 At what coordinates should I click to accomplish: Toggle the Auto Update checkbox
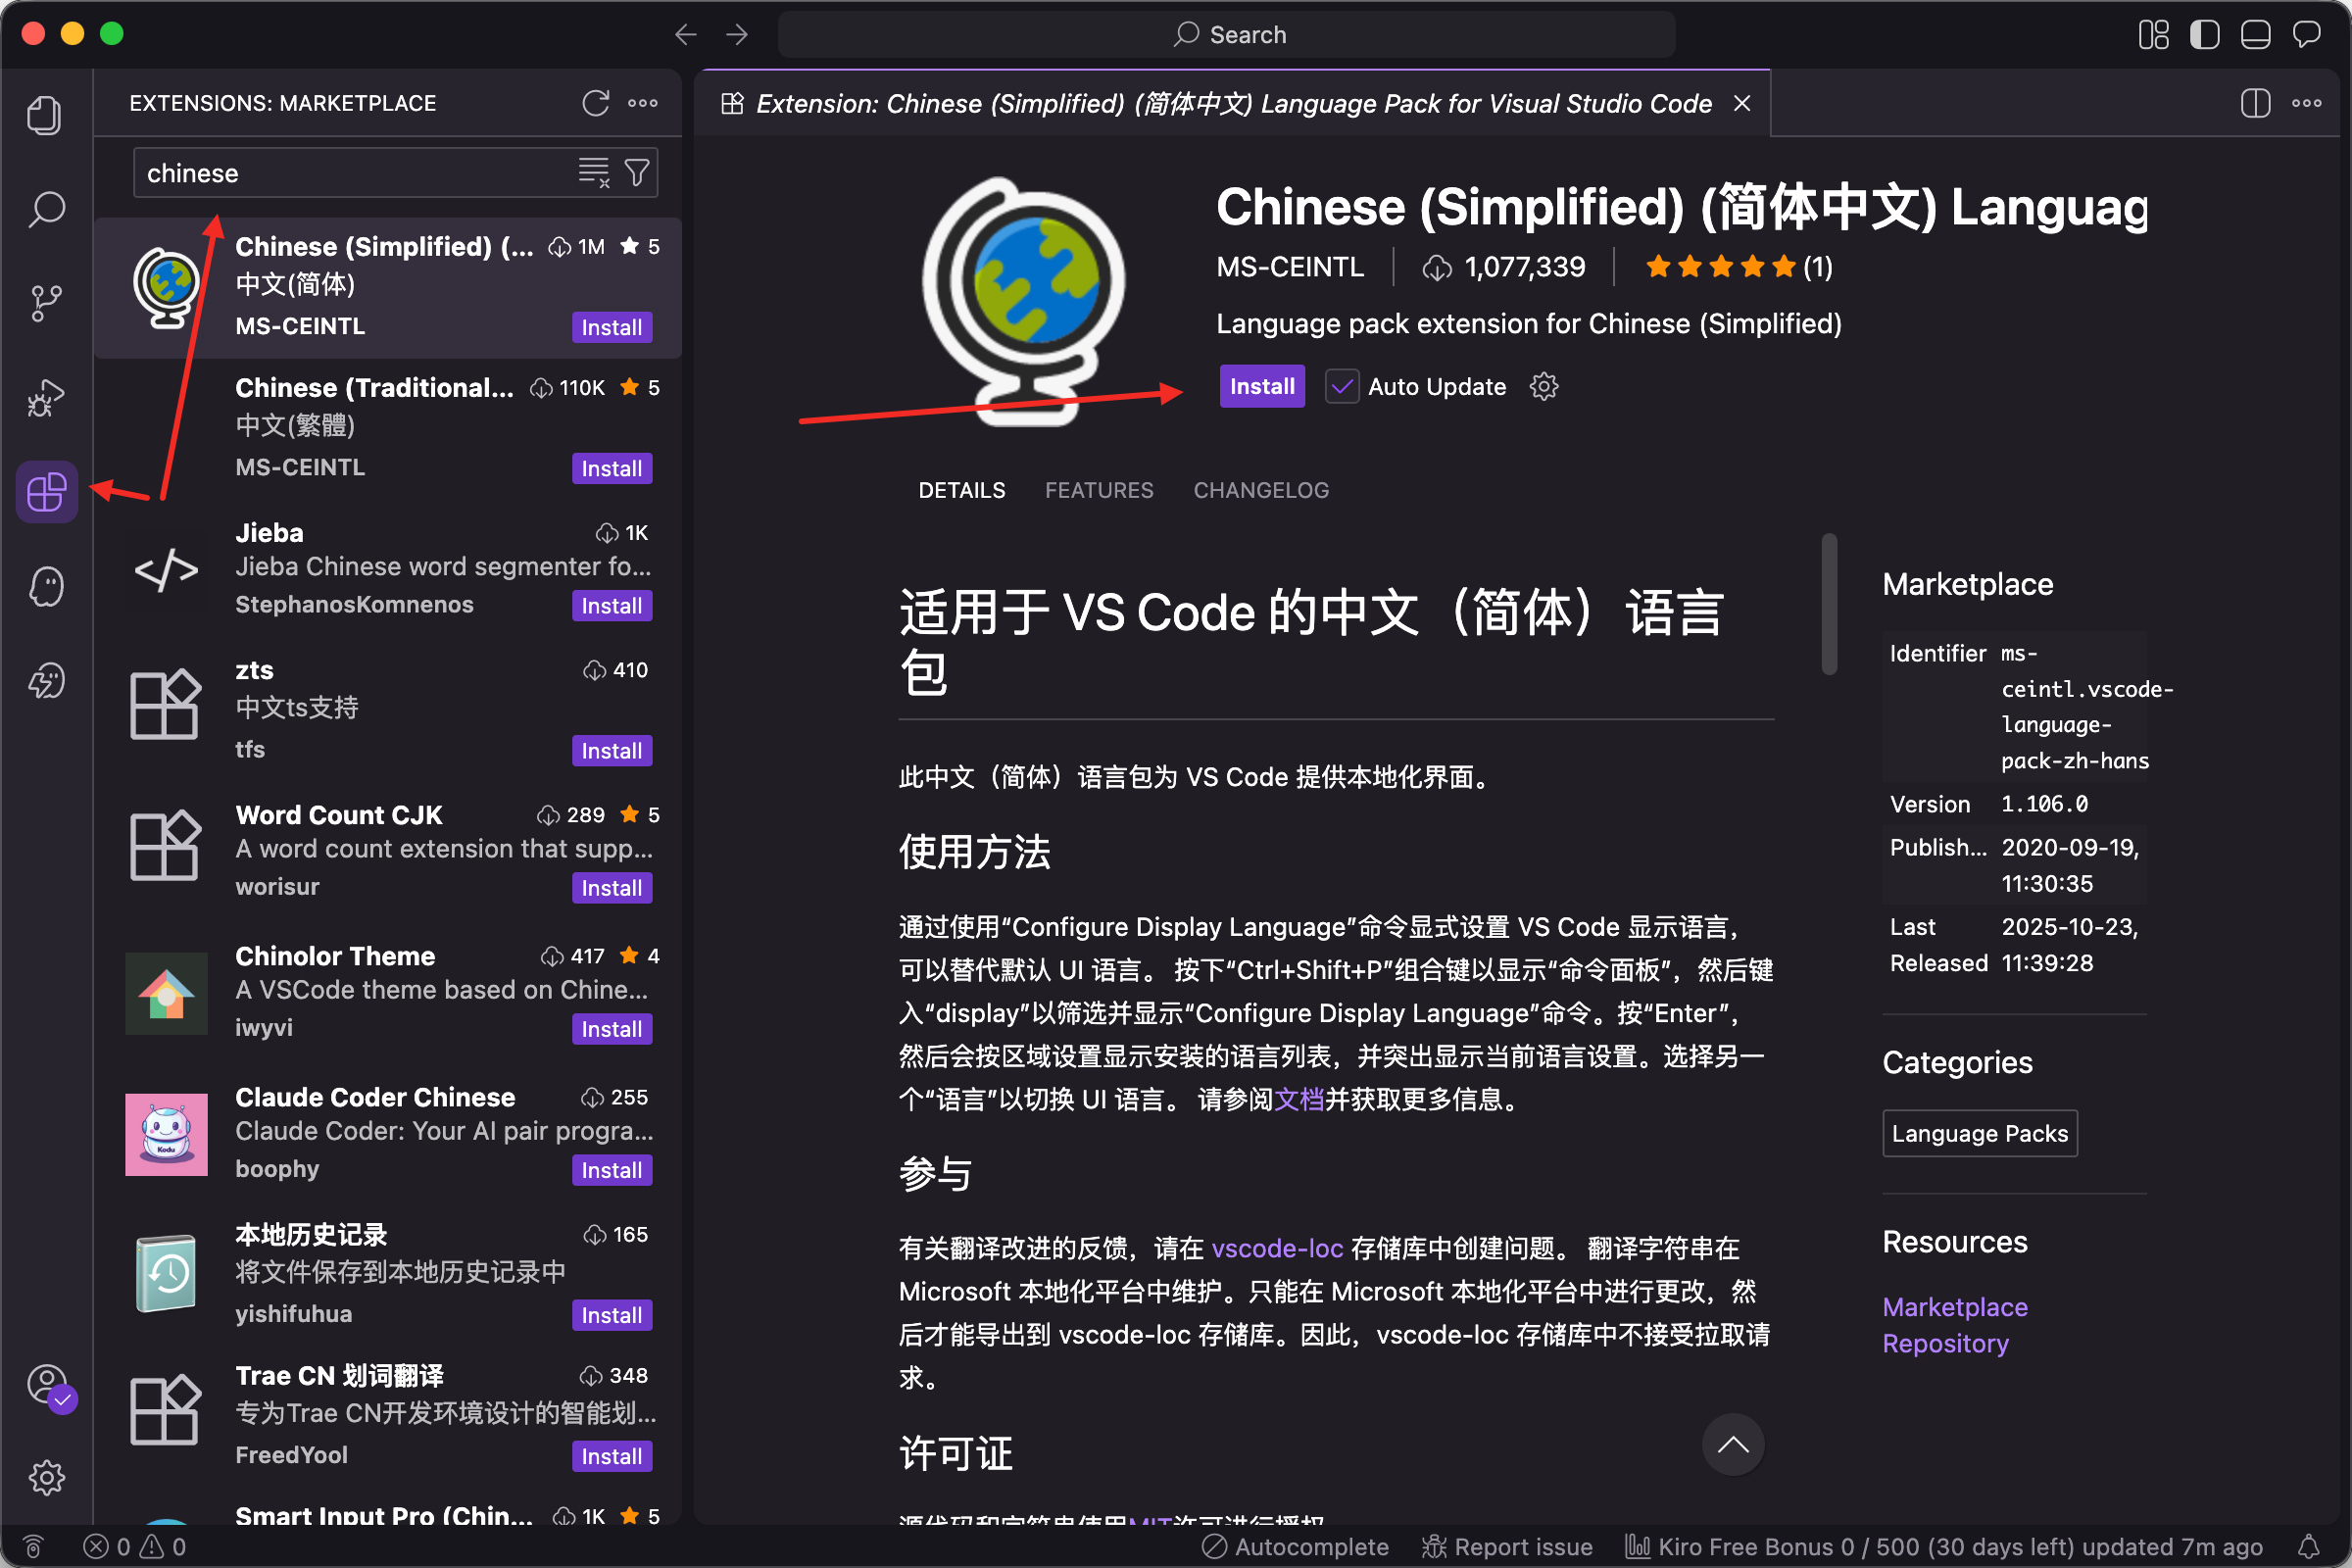point(1342,386)
